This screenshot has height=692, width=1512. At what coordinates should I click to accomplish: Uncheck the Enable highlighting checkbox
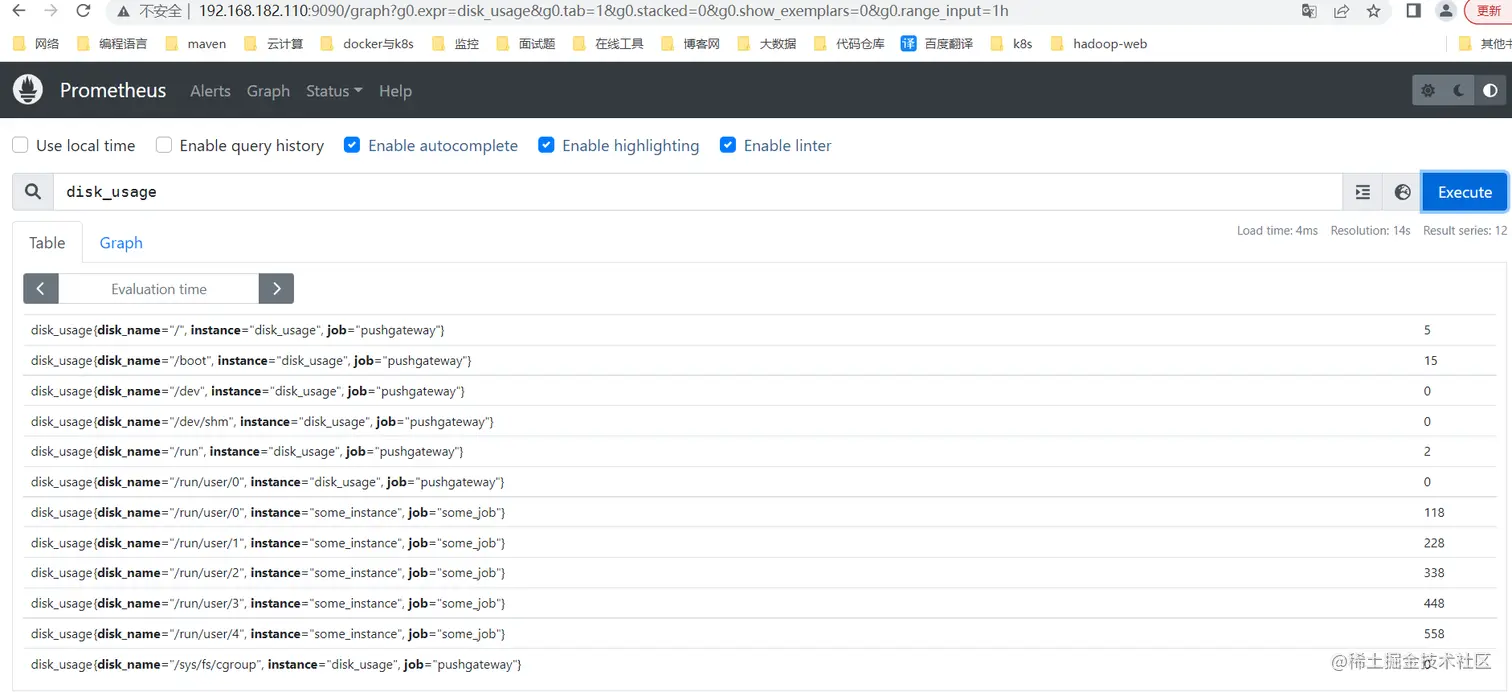coord(546,145)
